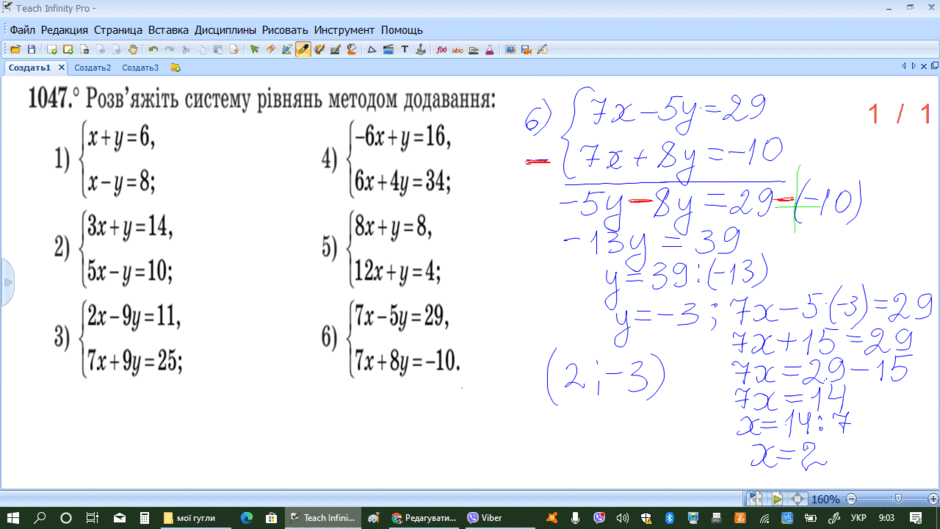Image resolution: width=940 pixels, height=529 pixels.
Task: Click the chemistry flask icon
Action: (x=490, y=50)
